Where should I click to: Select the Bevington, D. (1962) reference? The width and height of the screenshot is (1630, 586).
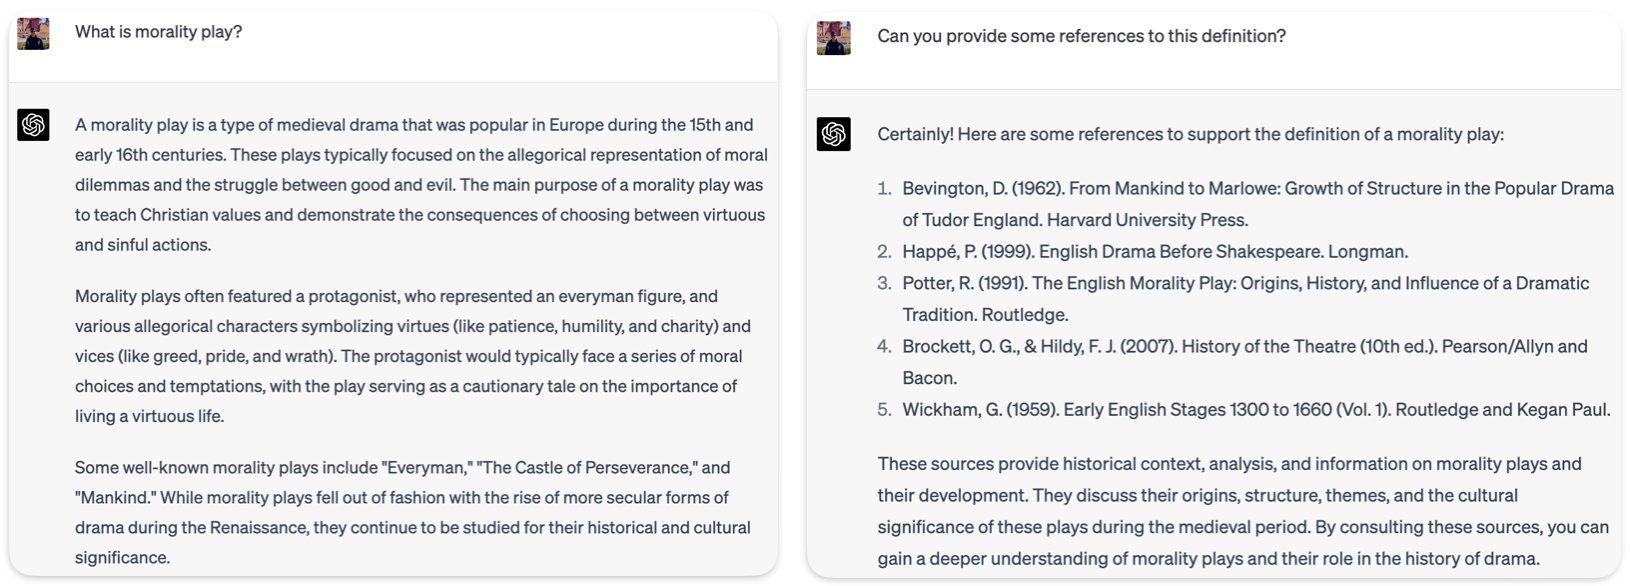coord(1257,204)
